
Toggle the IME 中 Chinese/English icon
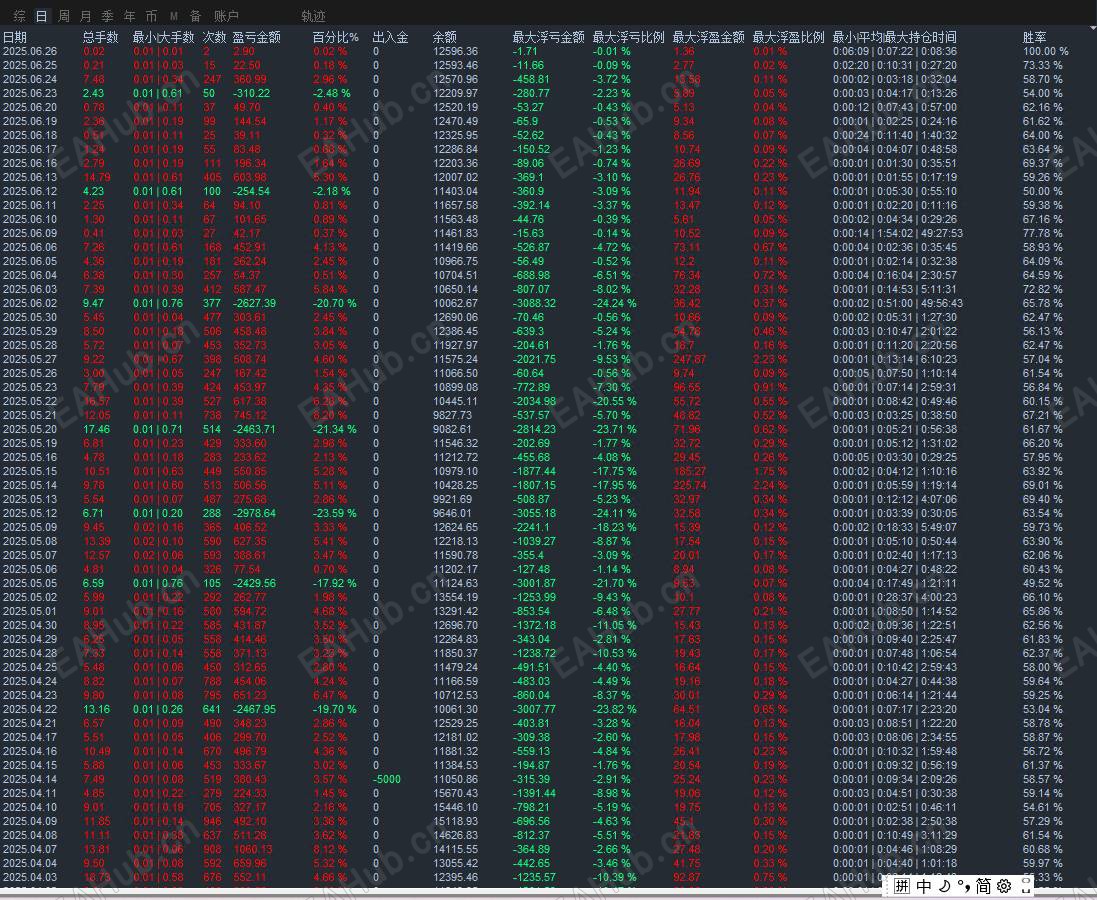click(923, 886)
